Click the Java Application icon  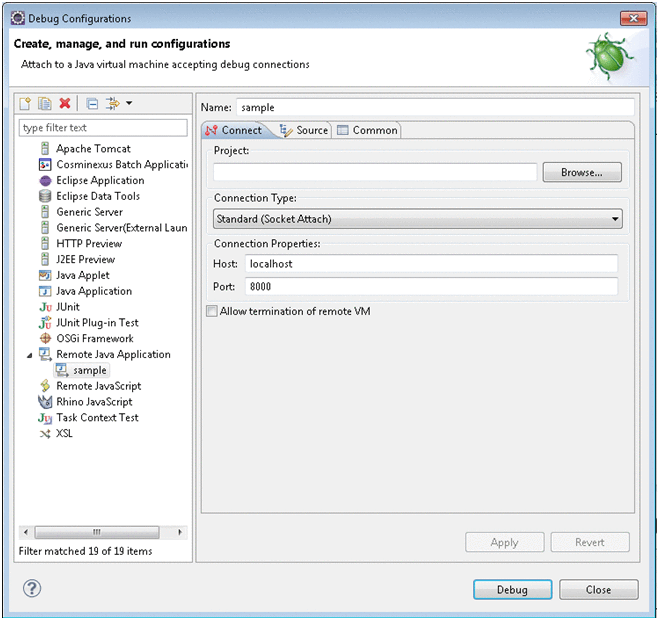click(x=45, y=291)
